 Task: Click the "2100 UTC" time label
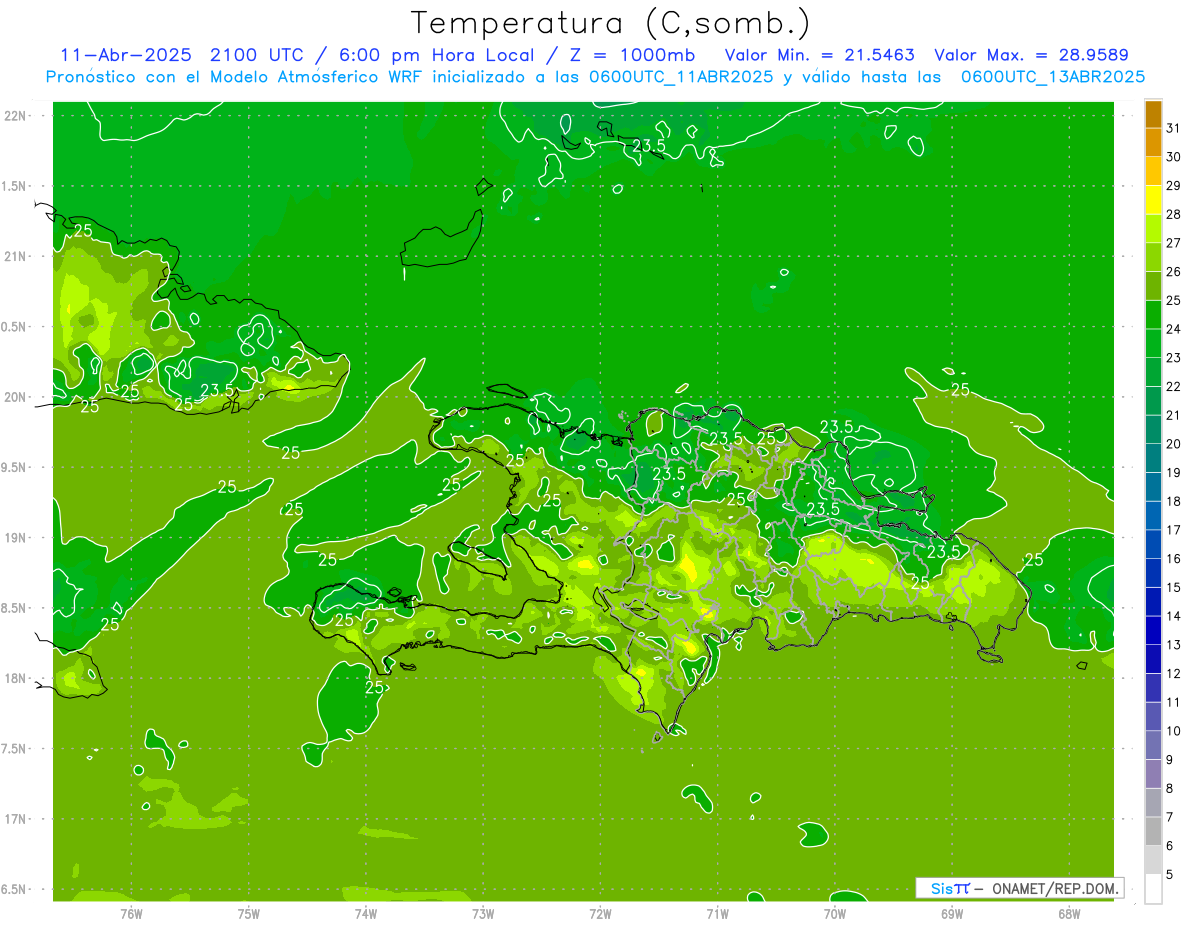pos(255,55)
